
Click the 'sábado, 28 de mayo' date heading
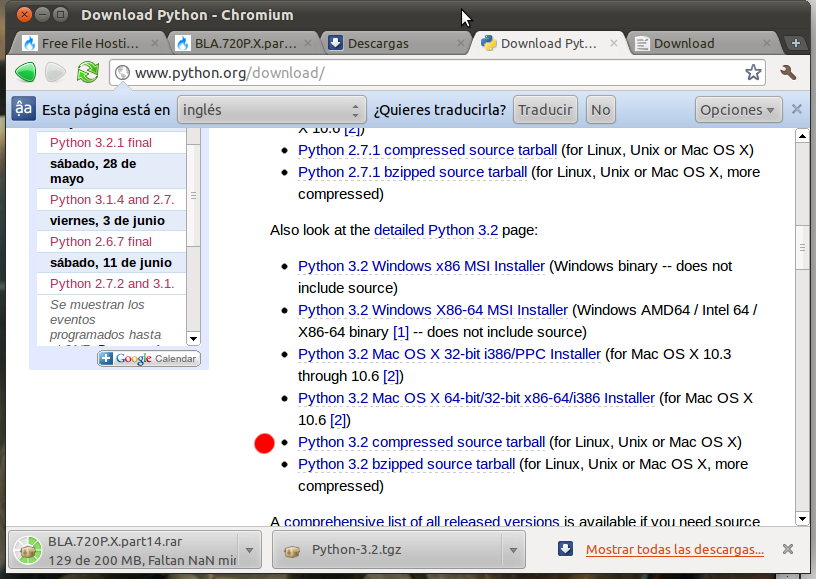coord(93,171)
